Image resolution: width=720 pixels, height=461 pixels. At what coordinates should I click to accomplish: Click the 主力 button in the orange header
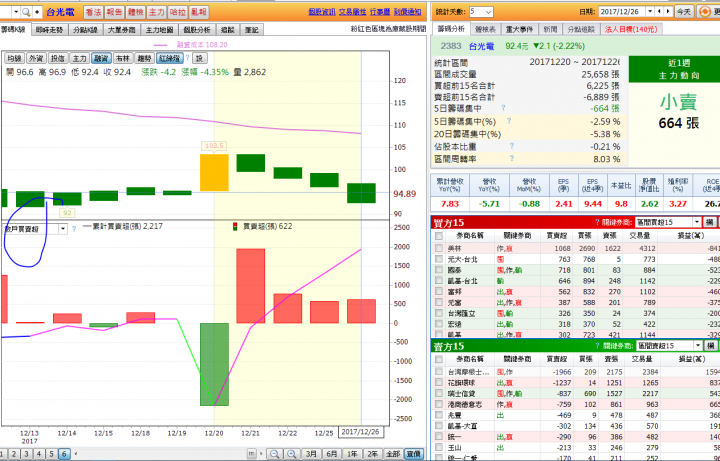point(157,12)
